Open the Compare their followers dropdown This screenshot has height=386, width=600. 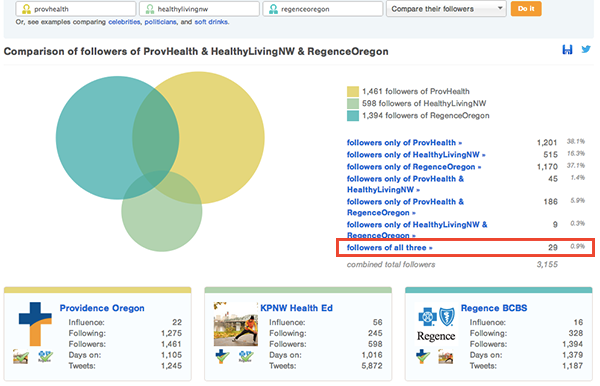446,9
